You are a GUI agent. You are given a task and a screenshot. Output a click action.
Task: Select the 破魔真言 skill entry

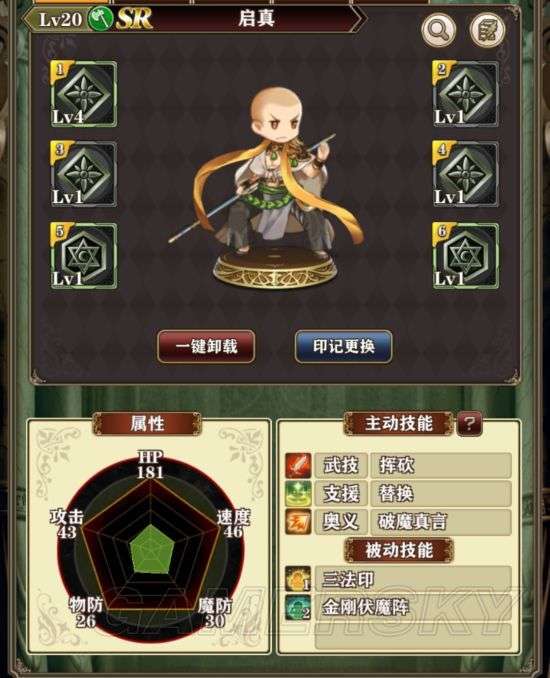[x=441, y=522]
